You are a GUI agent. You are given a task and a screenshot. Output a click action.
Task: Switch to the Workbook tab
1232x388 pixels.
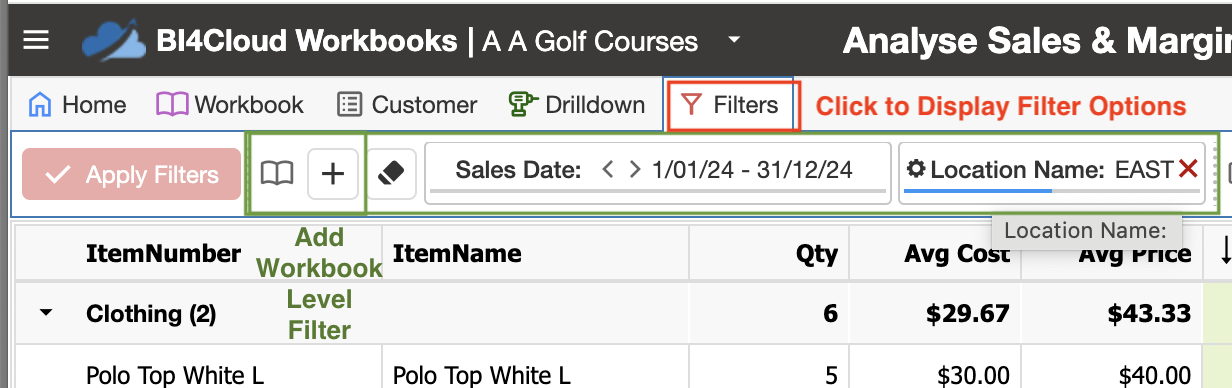[x=230, y=104]
